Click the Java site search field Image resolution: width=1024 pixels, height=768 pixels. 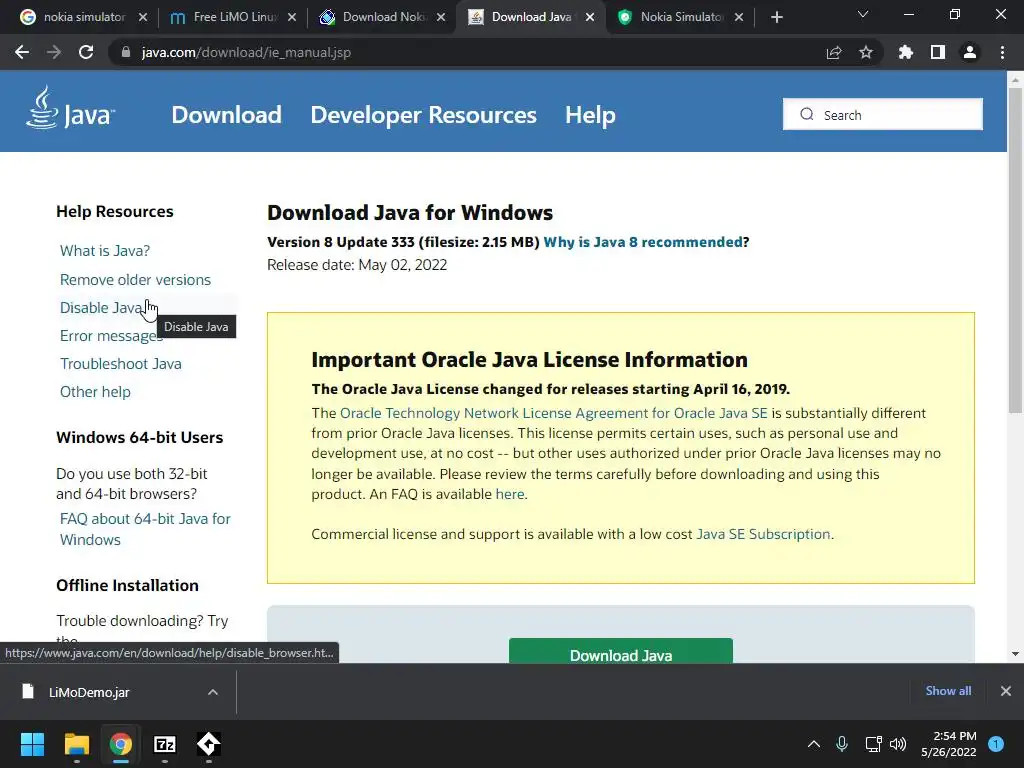coord(882,114)
